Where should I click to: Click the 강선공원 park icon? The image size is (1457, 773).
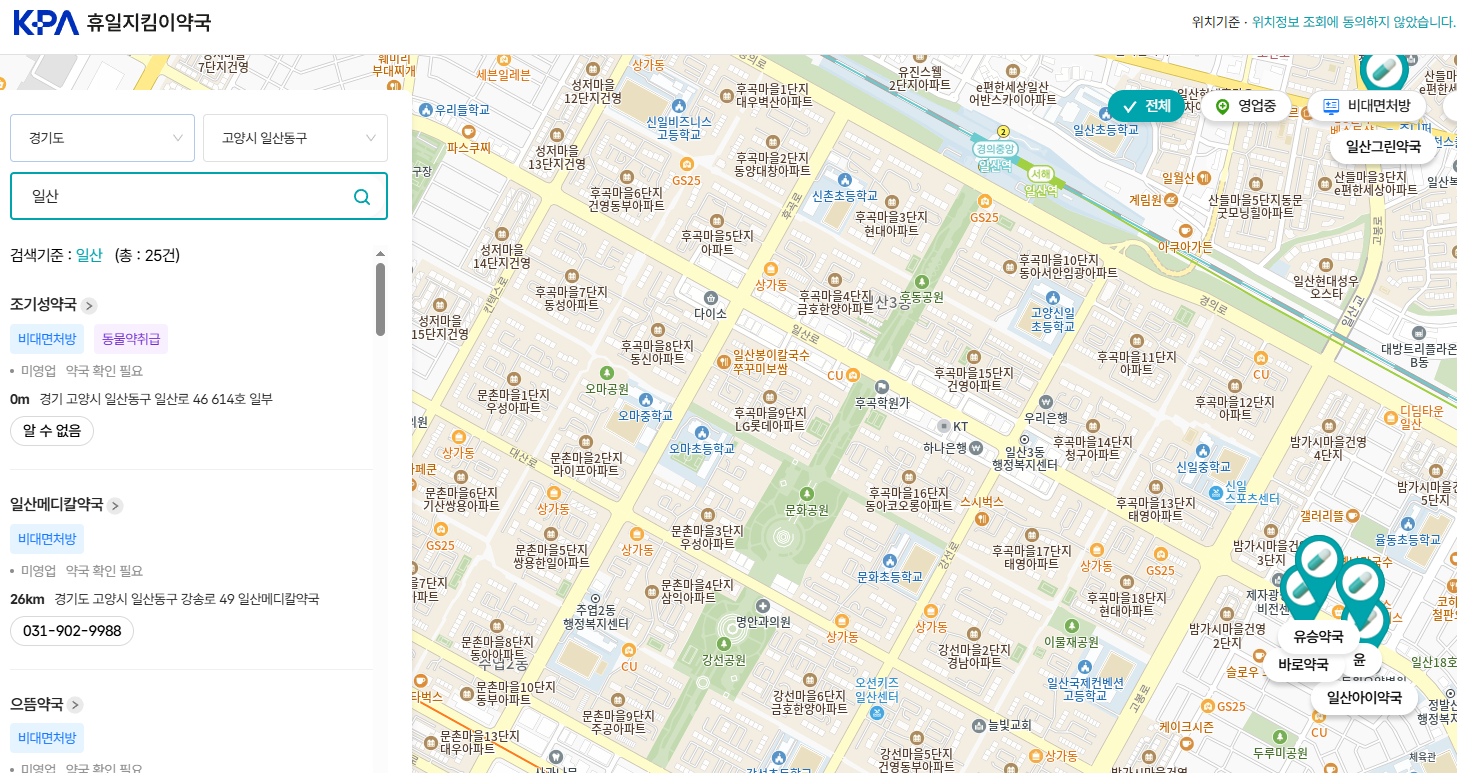pos(724,644)
